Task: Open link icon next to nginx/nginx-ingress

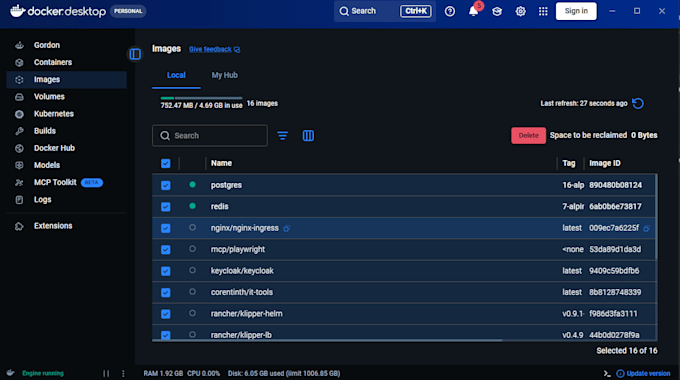Action: pyautogui.click(x=286, y=229)
